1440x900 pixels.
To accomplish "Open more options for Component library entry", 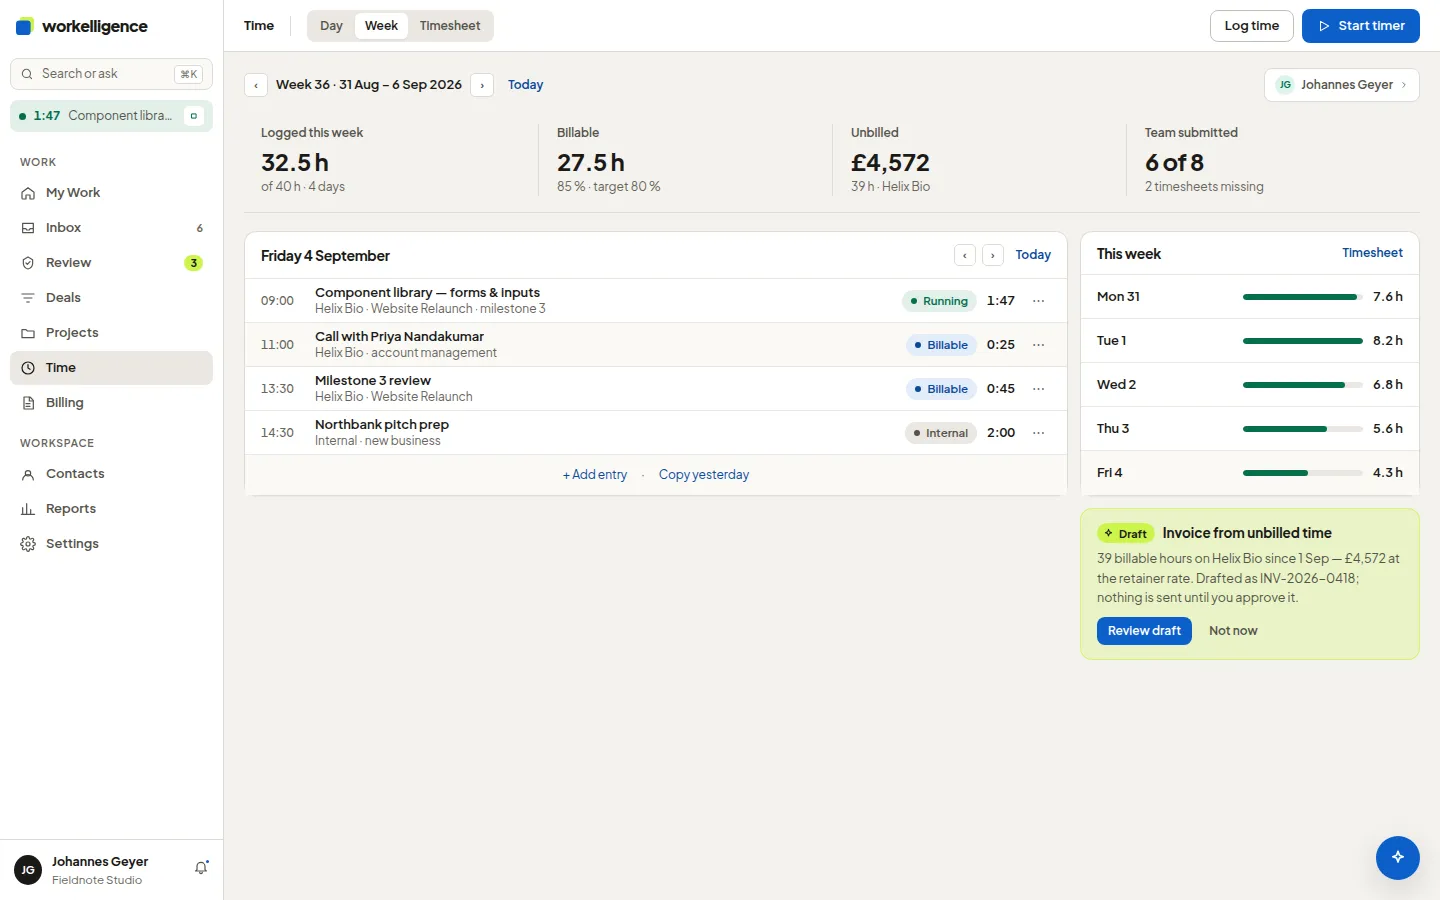I will point(1039,301).
